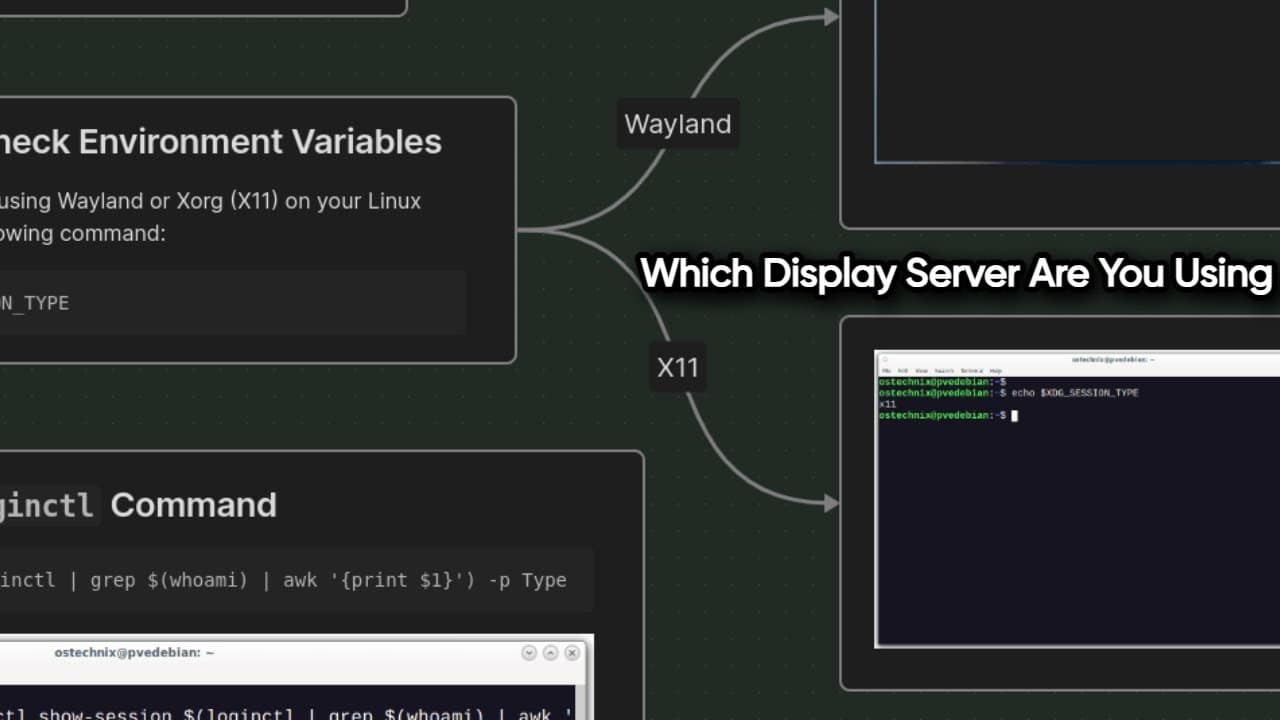
Task: Select the X11 branch label
Action: point(677,368)
